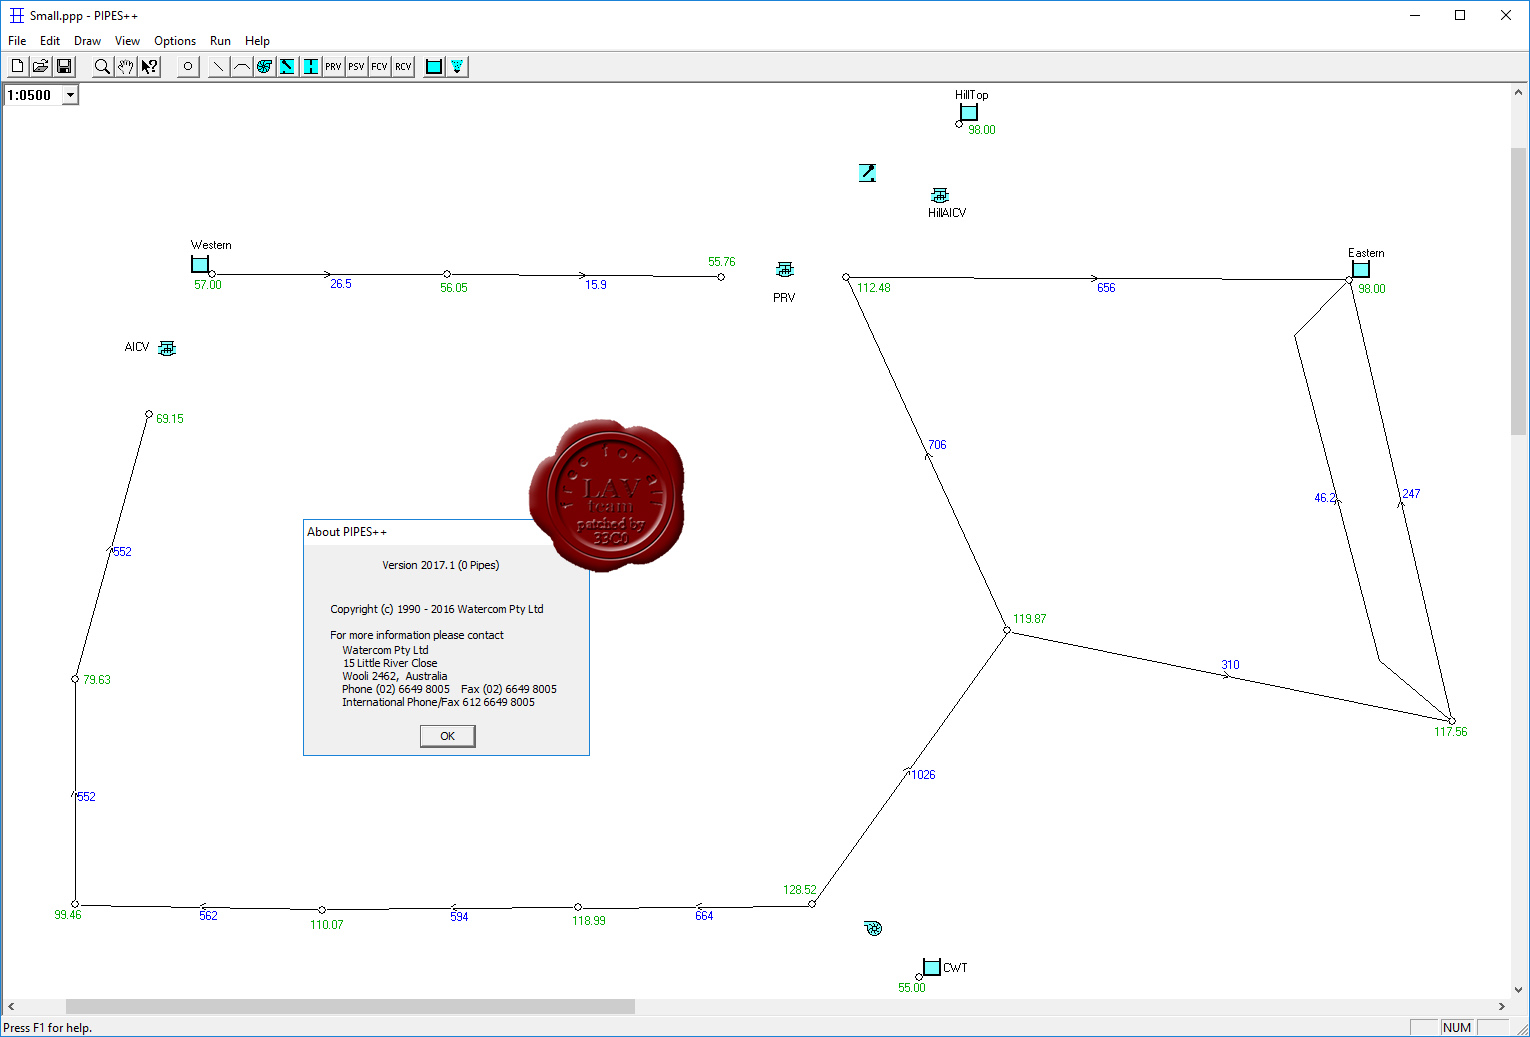Select the PSV valve tool
The height and width of the screenshot is (1037, 1530).
[356, 67]
